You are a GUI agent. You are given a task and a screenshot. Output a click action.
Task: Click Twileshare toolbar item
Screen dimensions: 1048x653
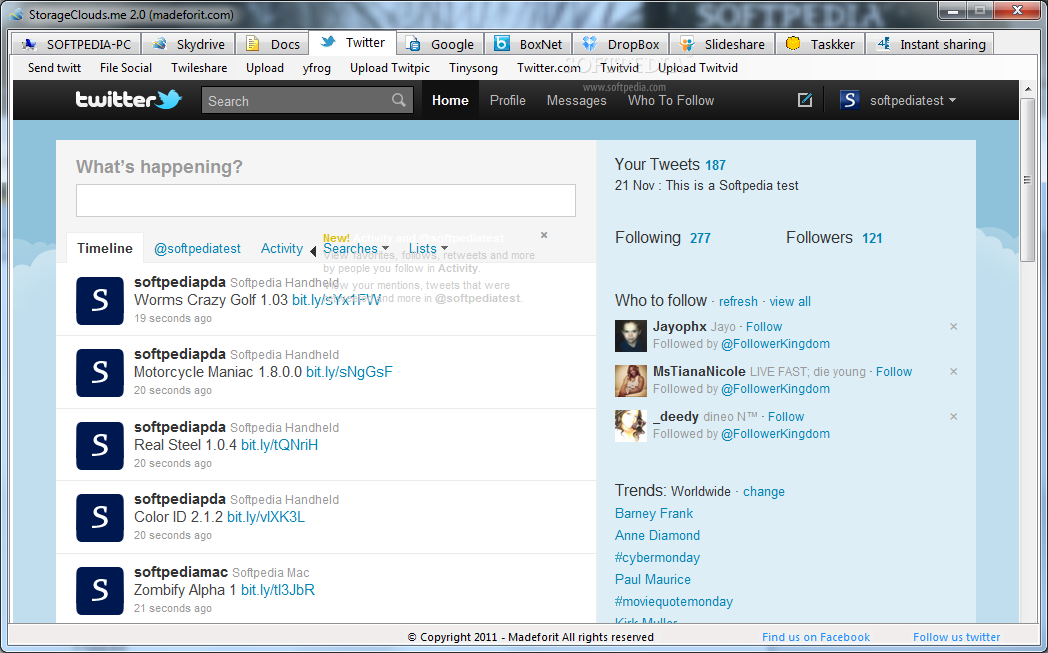click(x=199, y=68)
